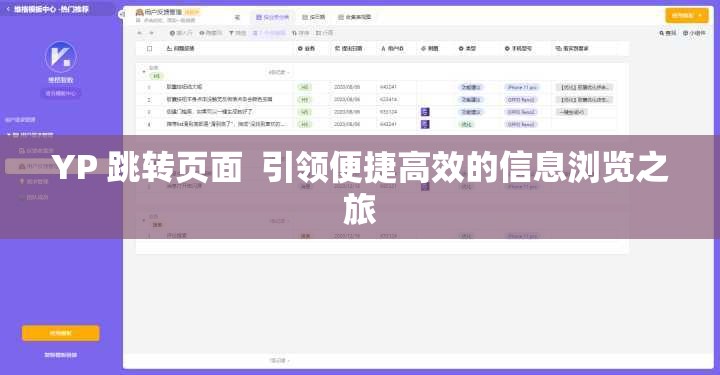Click the 2020/08/06 date in row 1
This screenshot has height=375, width=720.
347,87
